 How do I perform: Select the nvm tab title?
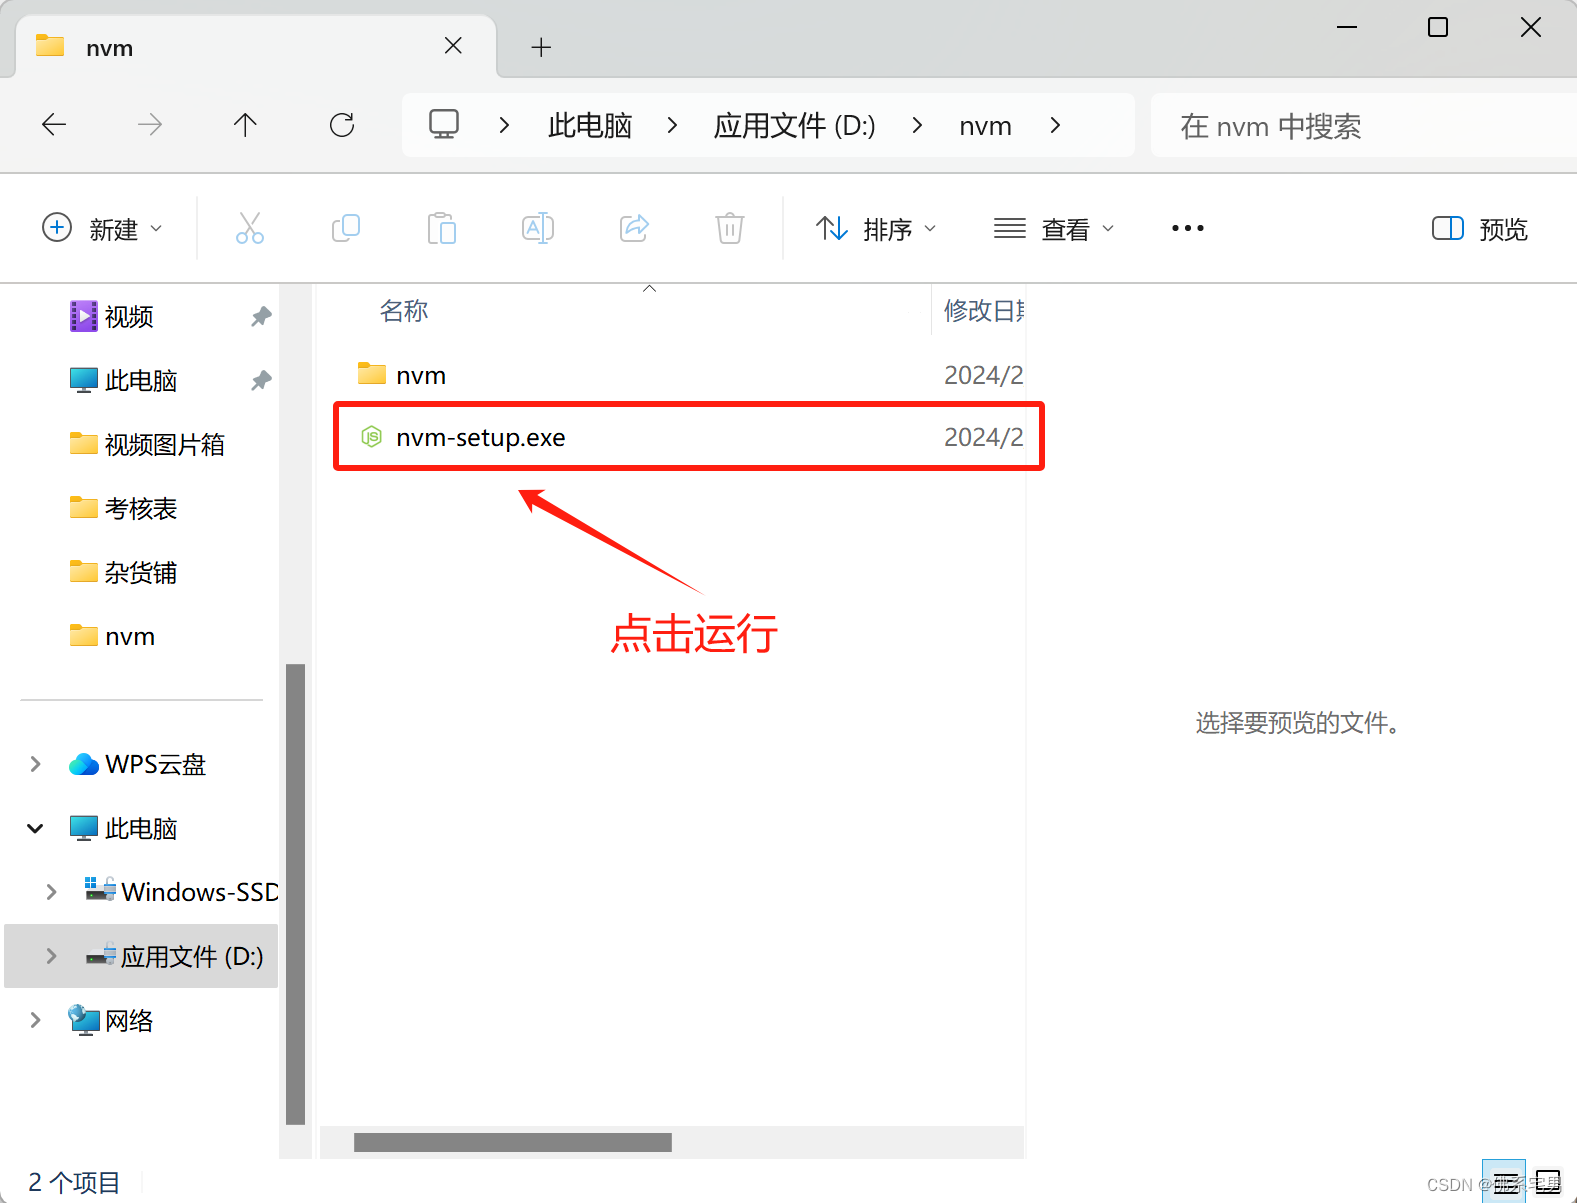coord(110,48)
